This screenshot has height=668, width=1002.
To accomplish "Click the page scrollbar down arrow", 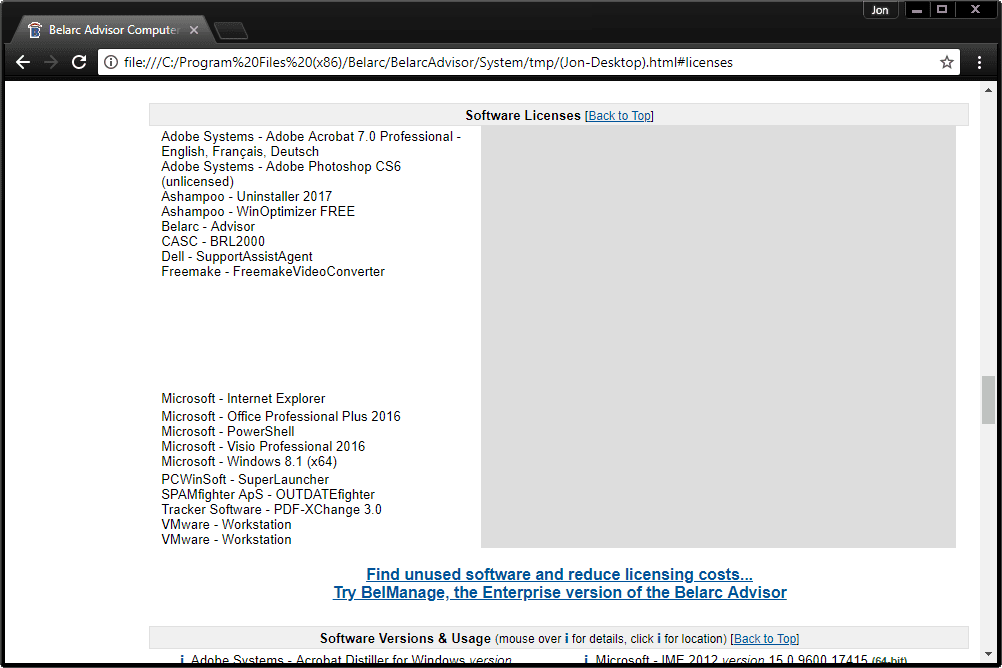I will point(989,655).
